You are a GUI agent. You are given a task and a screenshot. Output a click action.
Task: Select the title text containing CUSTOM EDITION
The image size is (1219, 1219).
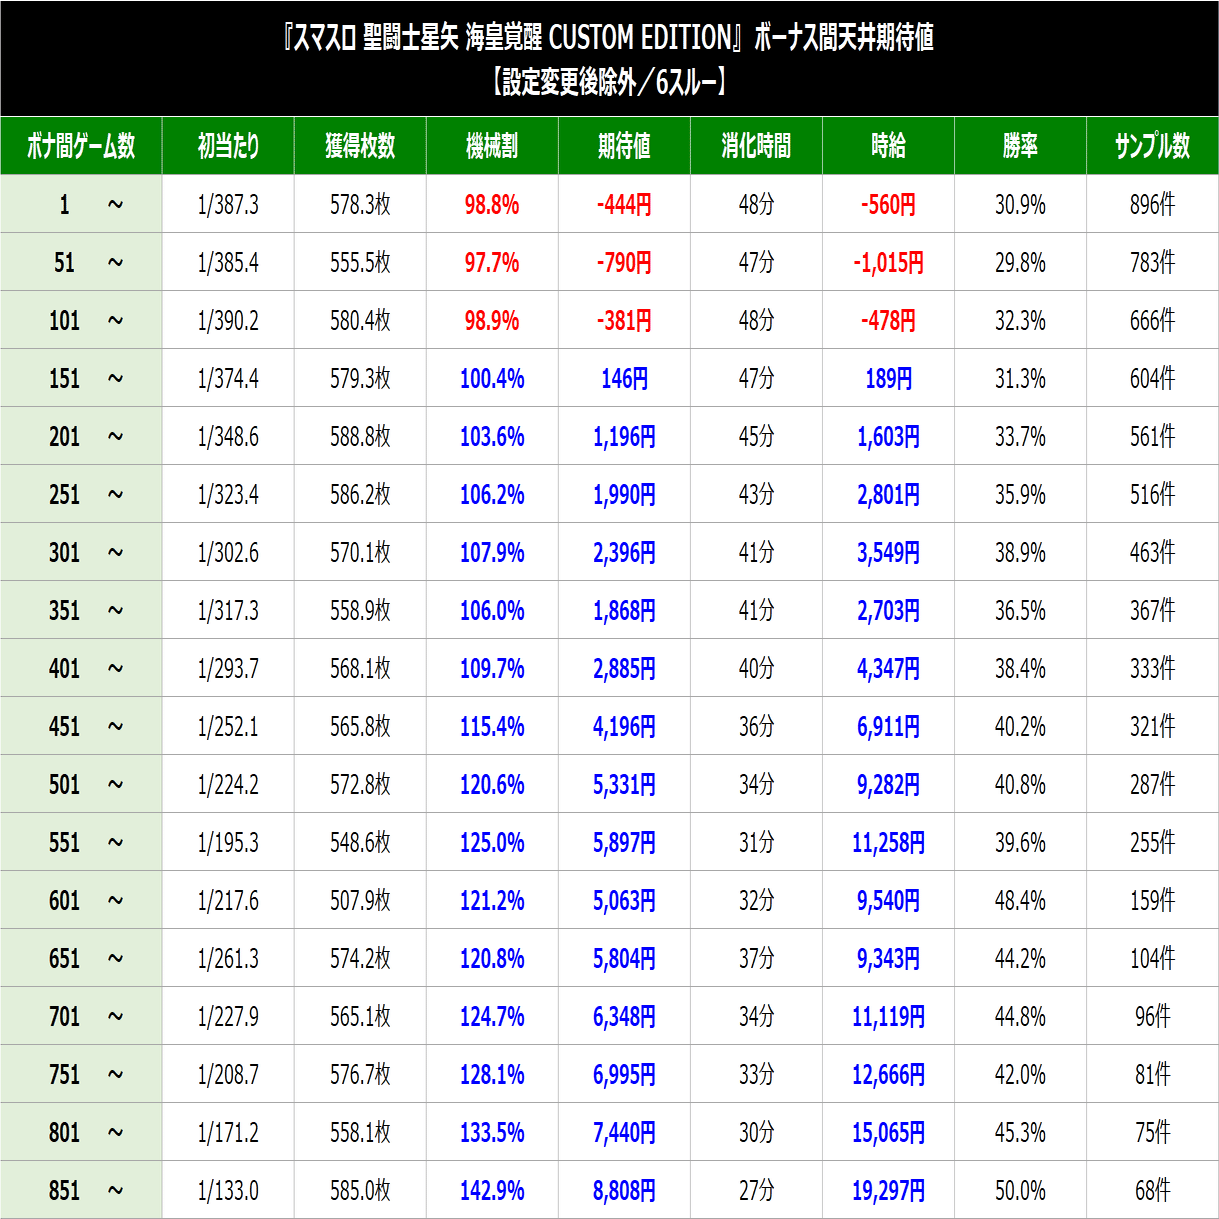click(609, 38)
